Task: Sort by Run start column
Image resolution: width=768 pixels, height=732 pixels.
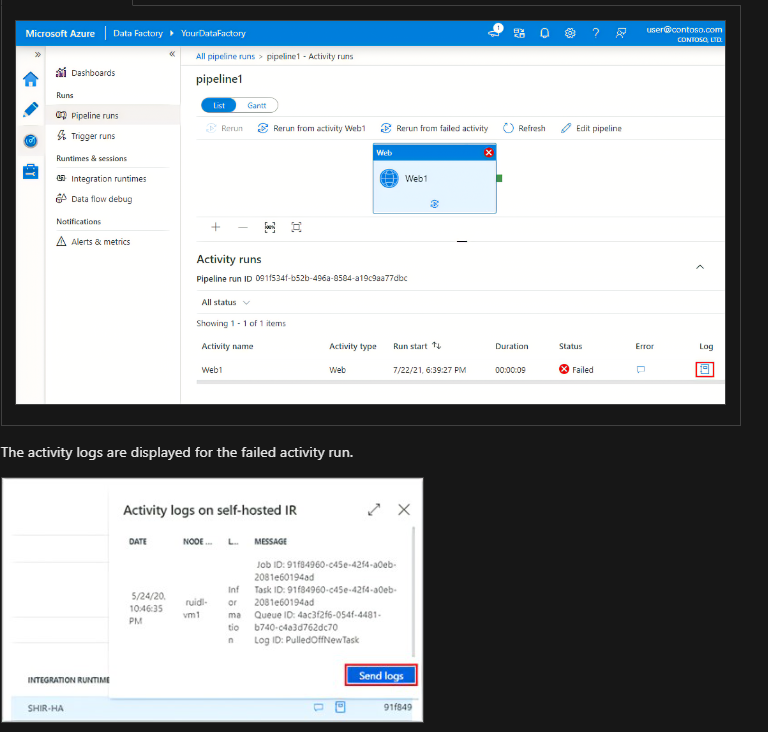Action: pyautogui.click(x=417, y=346)
